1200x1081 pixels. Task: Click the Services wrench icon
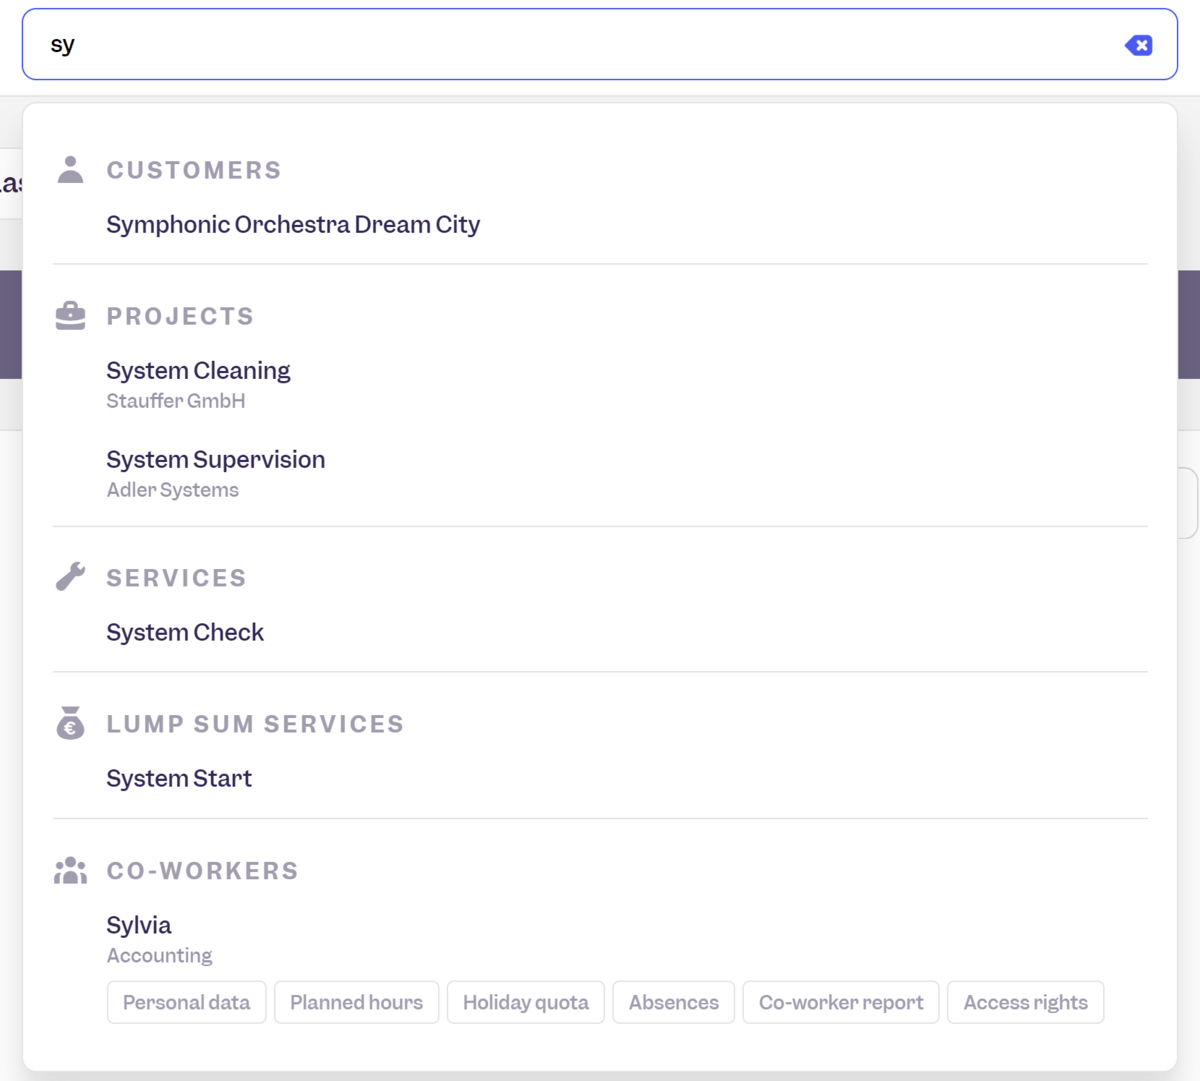tap(70, 577)
